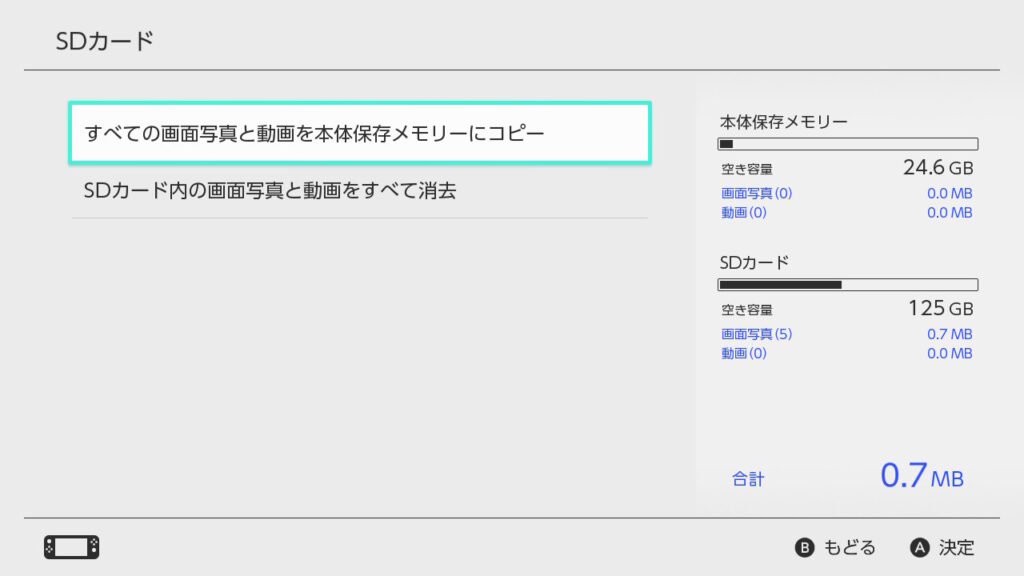Viewport: 1024px width, 576px height.
Task: Click the SDカード heading in the storage panel
Action: (x=754, y=263)
